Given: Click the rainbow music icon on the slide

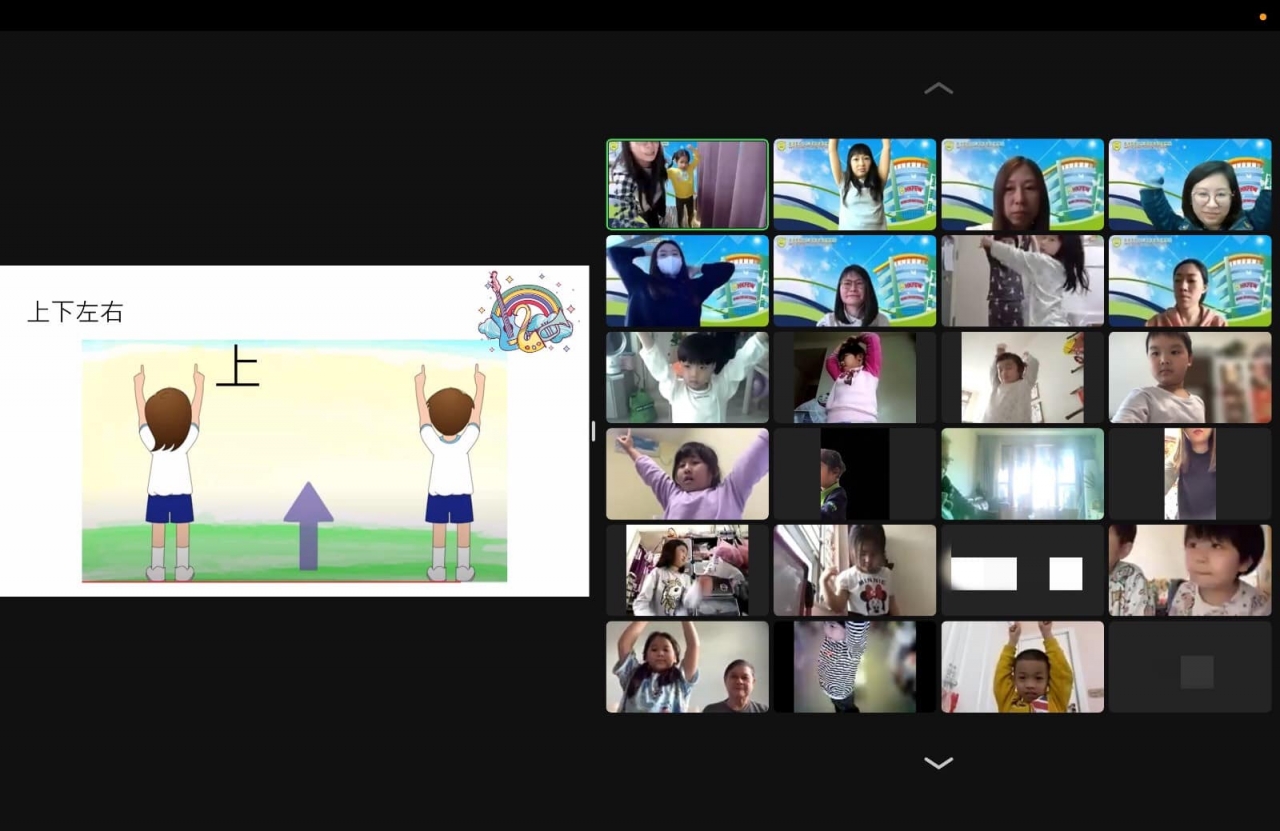Looking at the screenshot, I should [526, 311].
